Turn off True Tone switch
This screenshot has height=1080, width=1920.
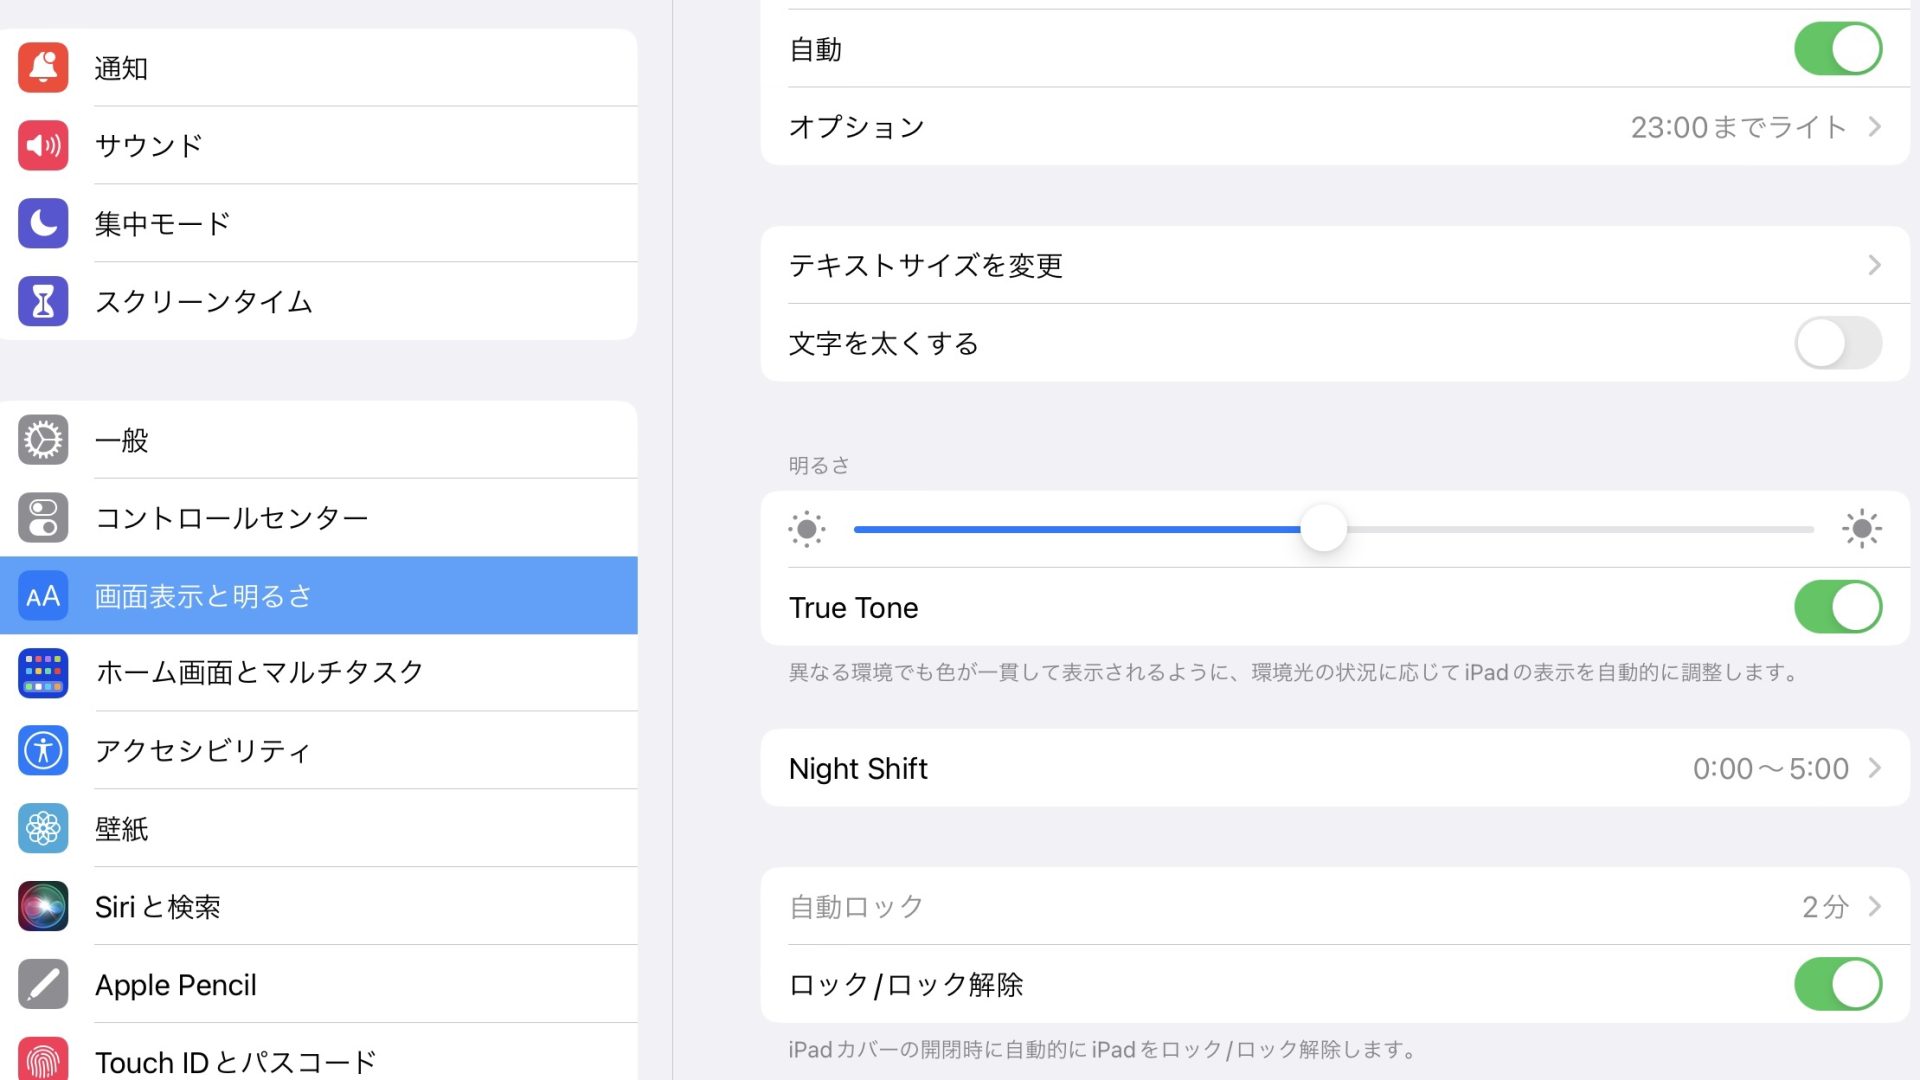pos(1837,607)
